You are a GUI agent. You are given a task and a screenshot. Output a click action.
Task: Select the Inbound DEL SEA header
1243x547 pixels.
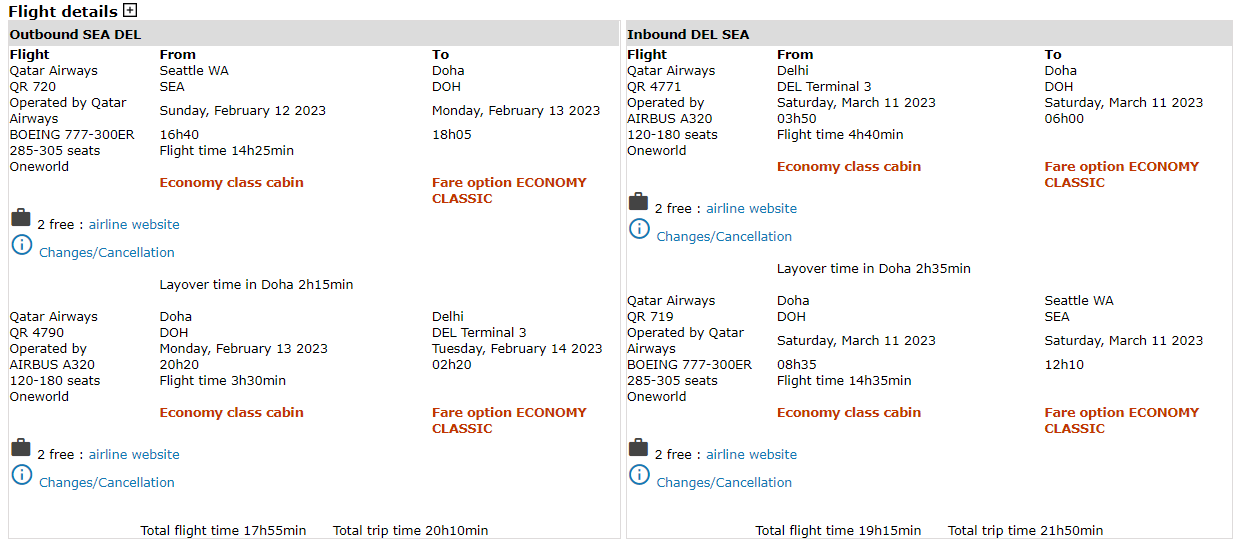pyautogui.click(x=688, y=34)
